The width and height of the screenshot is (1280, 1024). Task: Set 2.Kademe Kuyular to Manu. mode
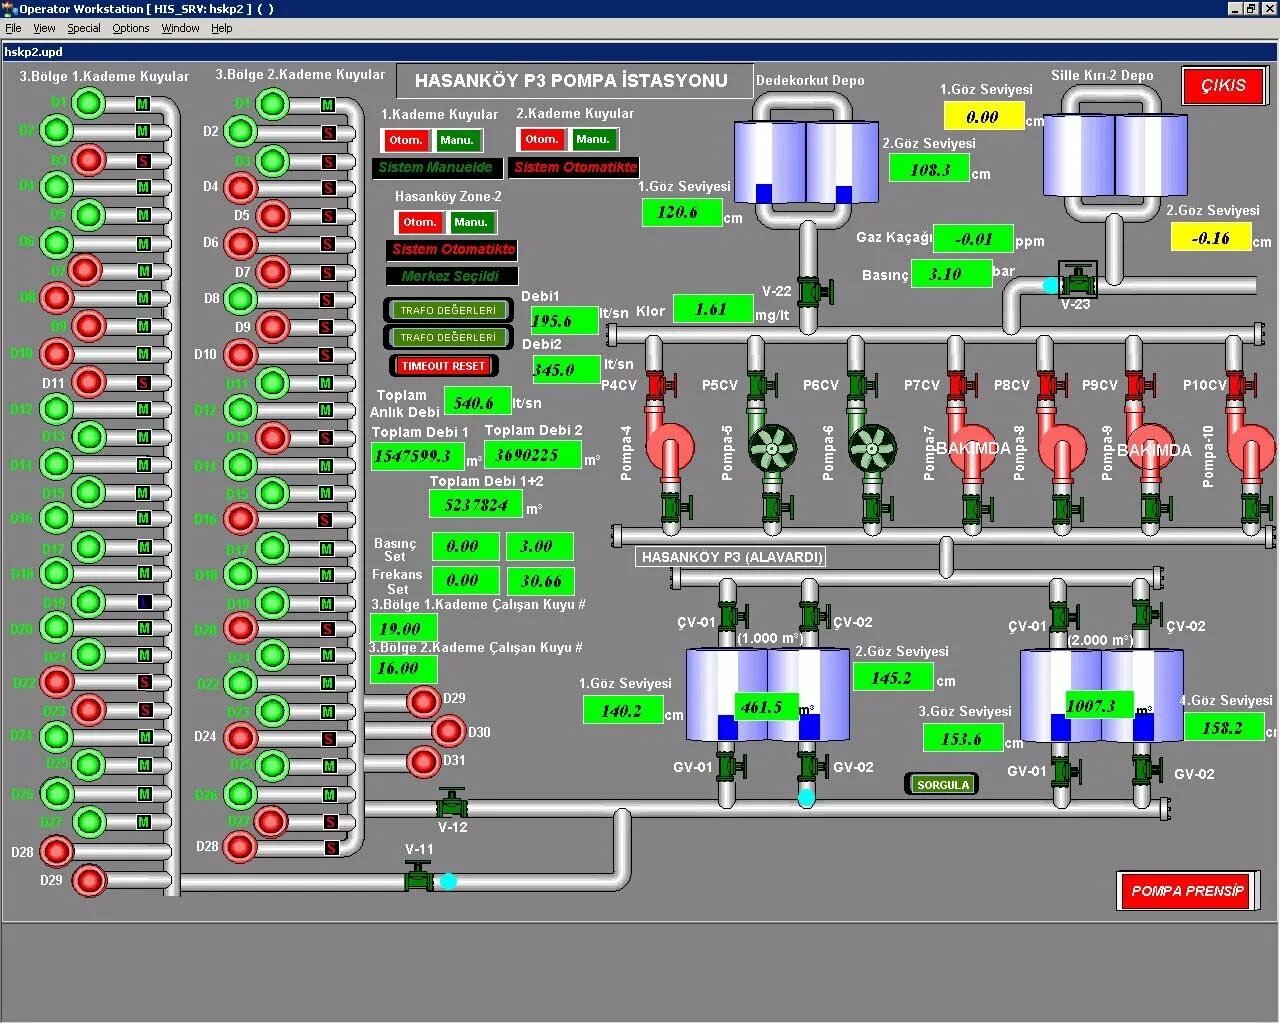593,140
